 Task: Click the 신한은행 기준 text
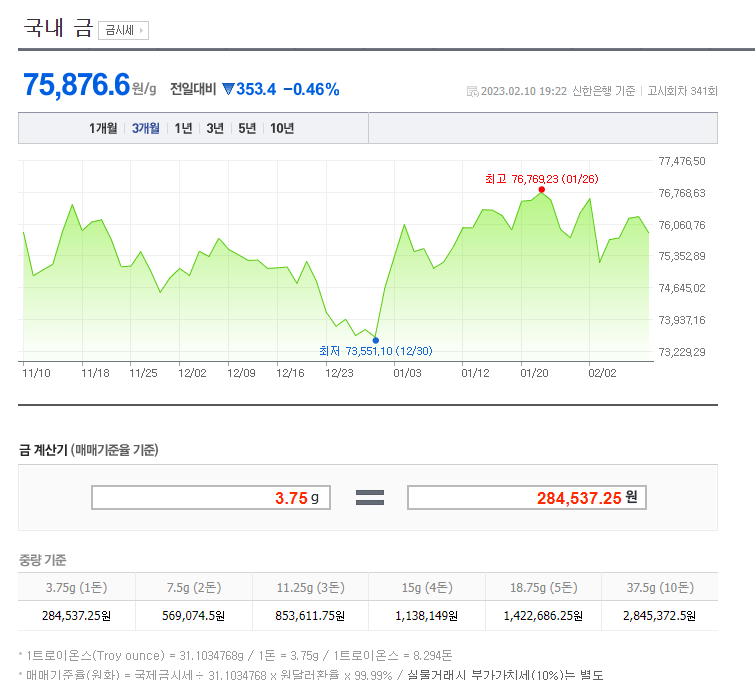coord(604,91)
